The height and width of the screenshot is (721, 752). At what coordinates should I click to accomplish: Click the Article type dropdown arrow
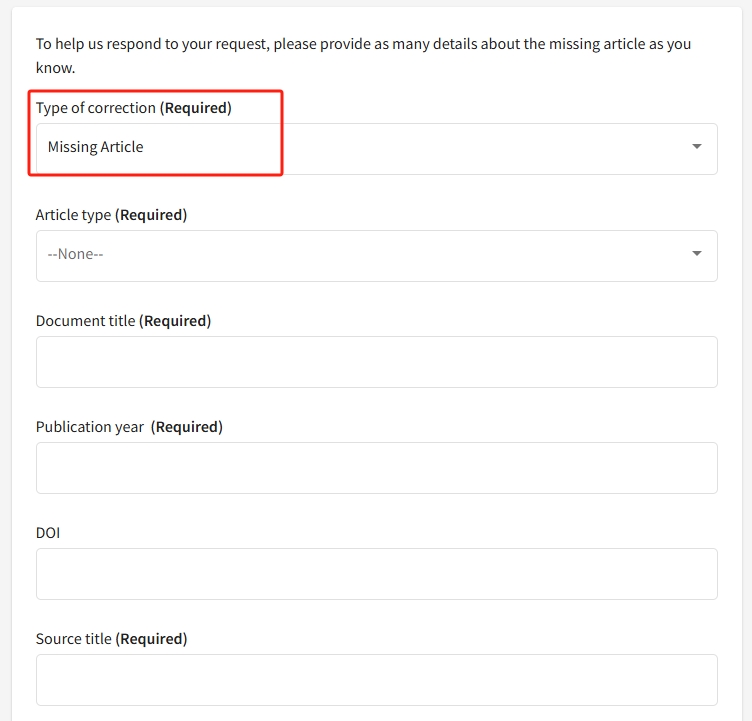point(696,254)
